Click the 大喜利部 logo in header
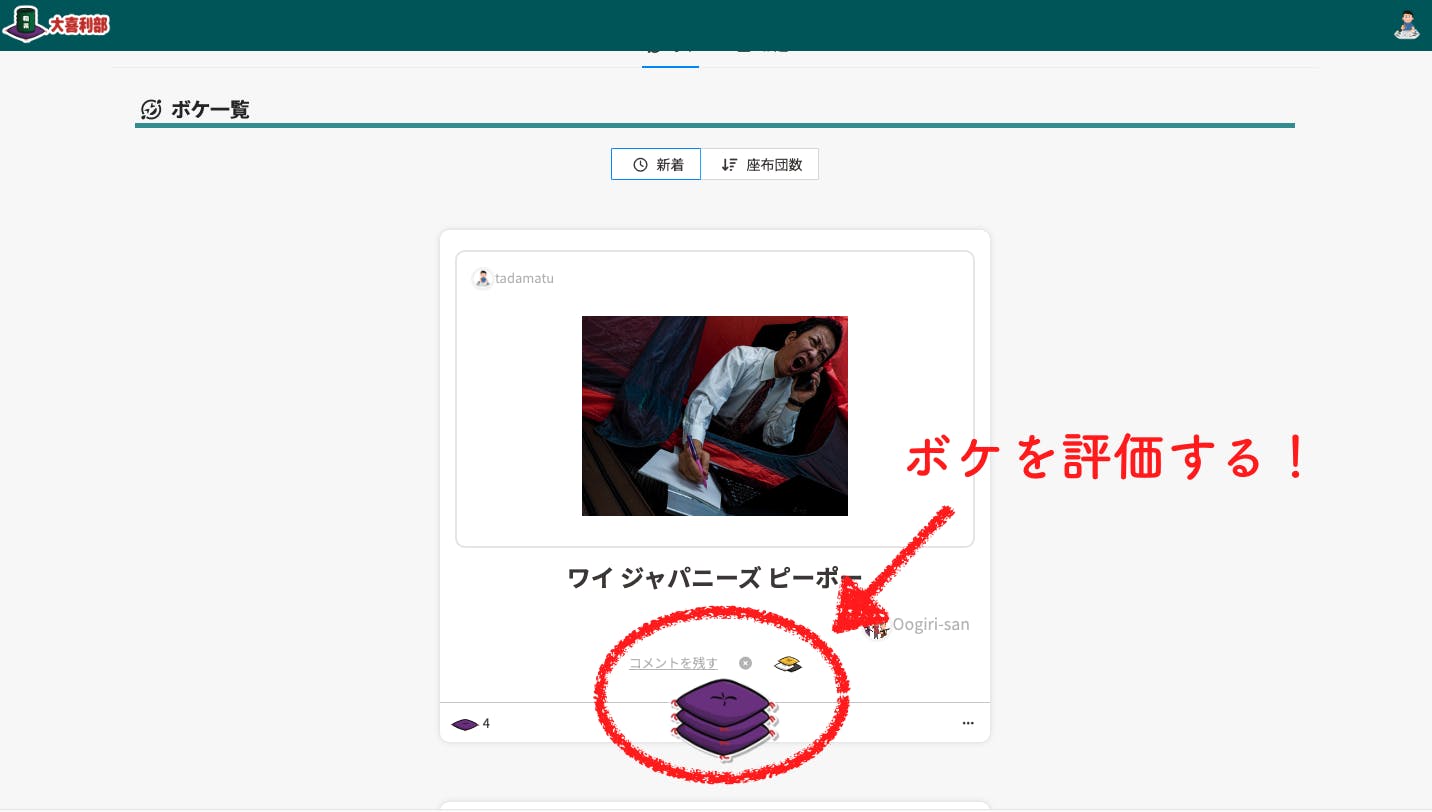The image size is (1432, 812). (57, 24)
